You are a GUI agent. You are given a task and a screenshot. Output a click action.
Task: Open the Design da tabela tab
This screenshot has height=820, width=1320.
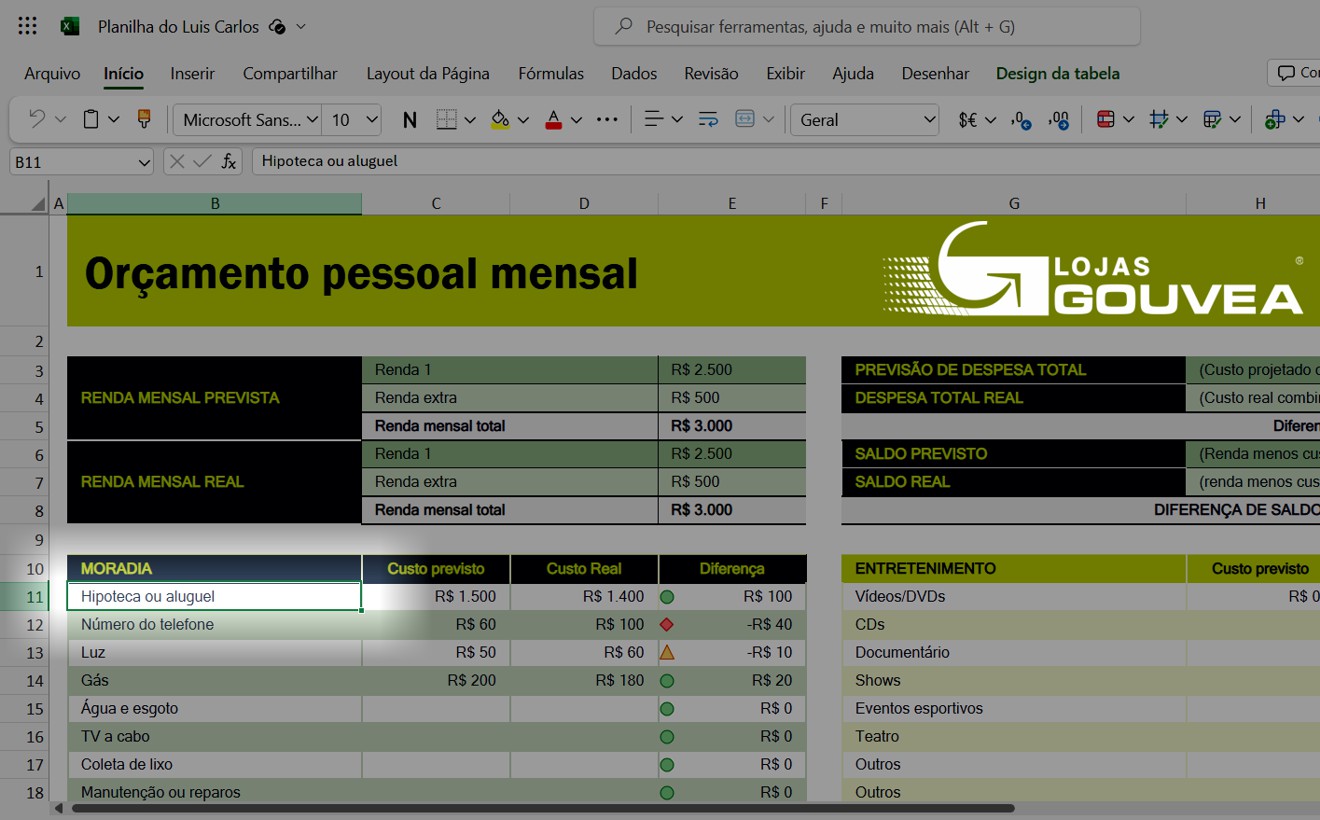point(1056,73)
